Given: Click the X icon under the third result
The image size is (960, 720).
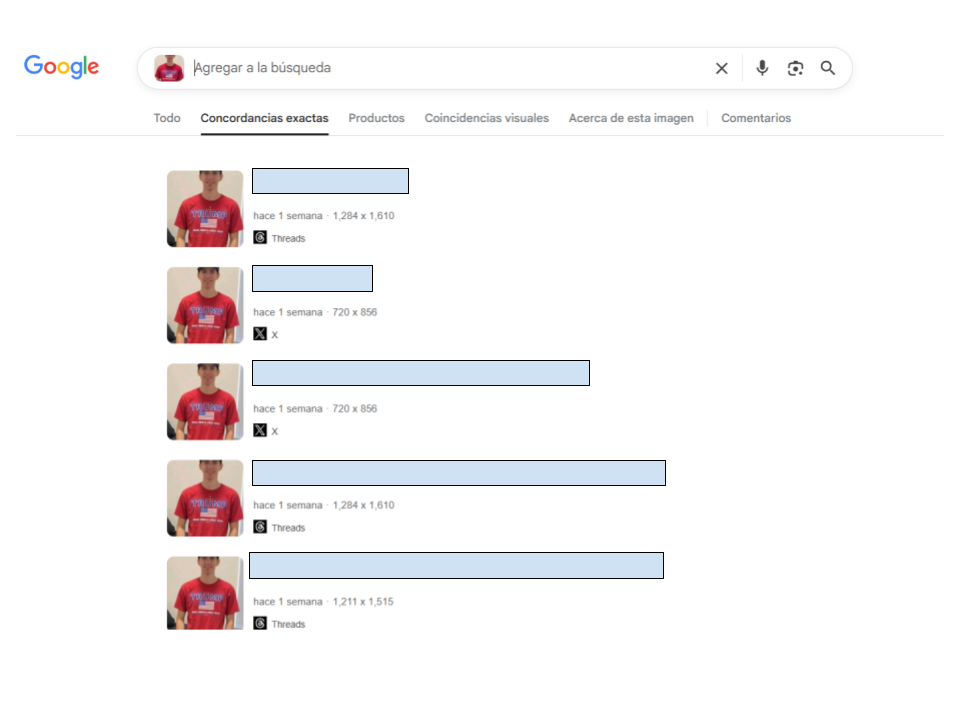Looking at the screenshot, I should tap(260, 430).
